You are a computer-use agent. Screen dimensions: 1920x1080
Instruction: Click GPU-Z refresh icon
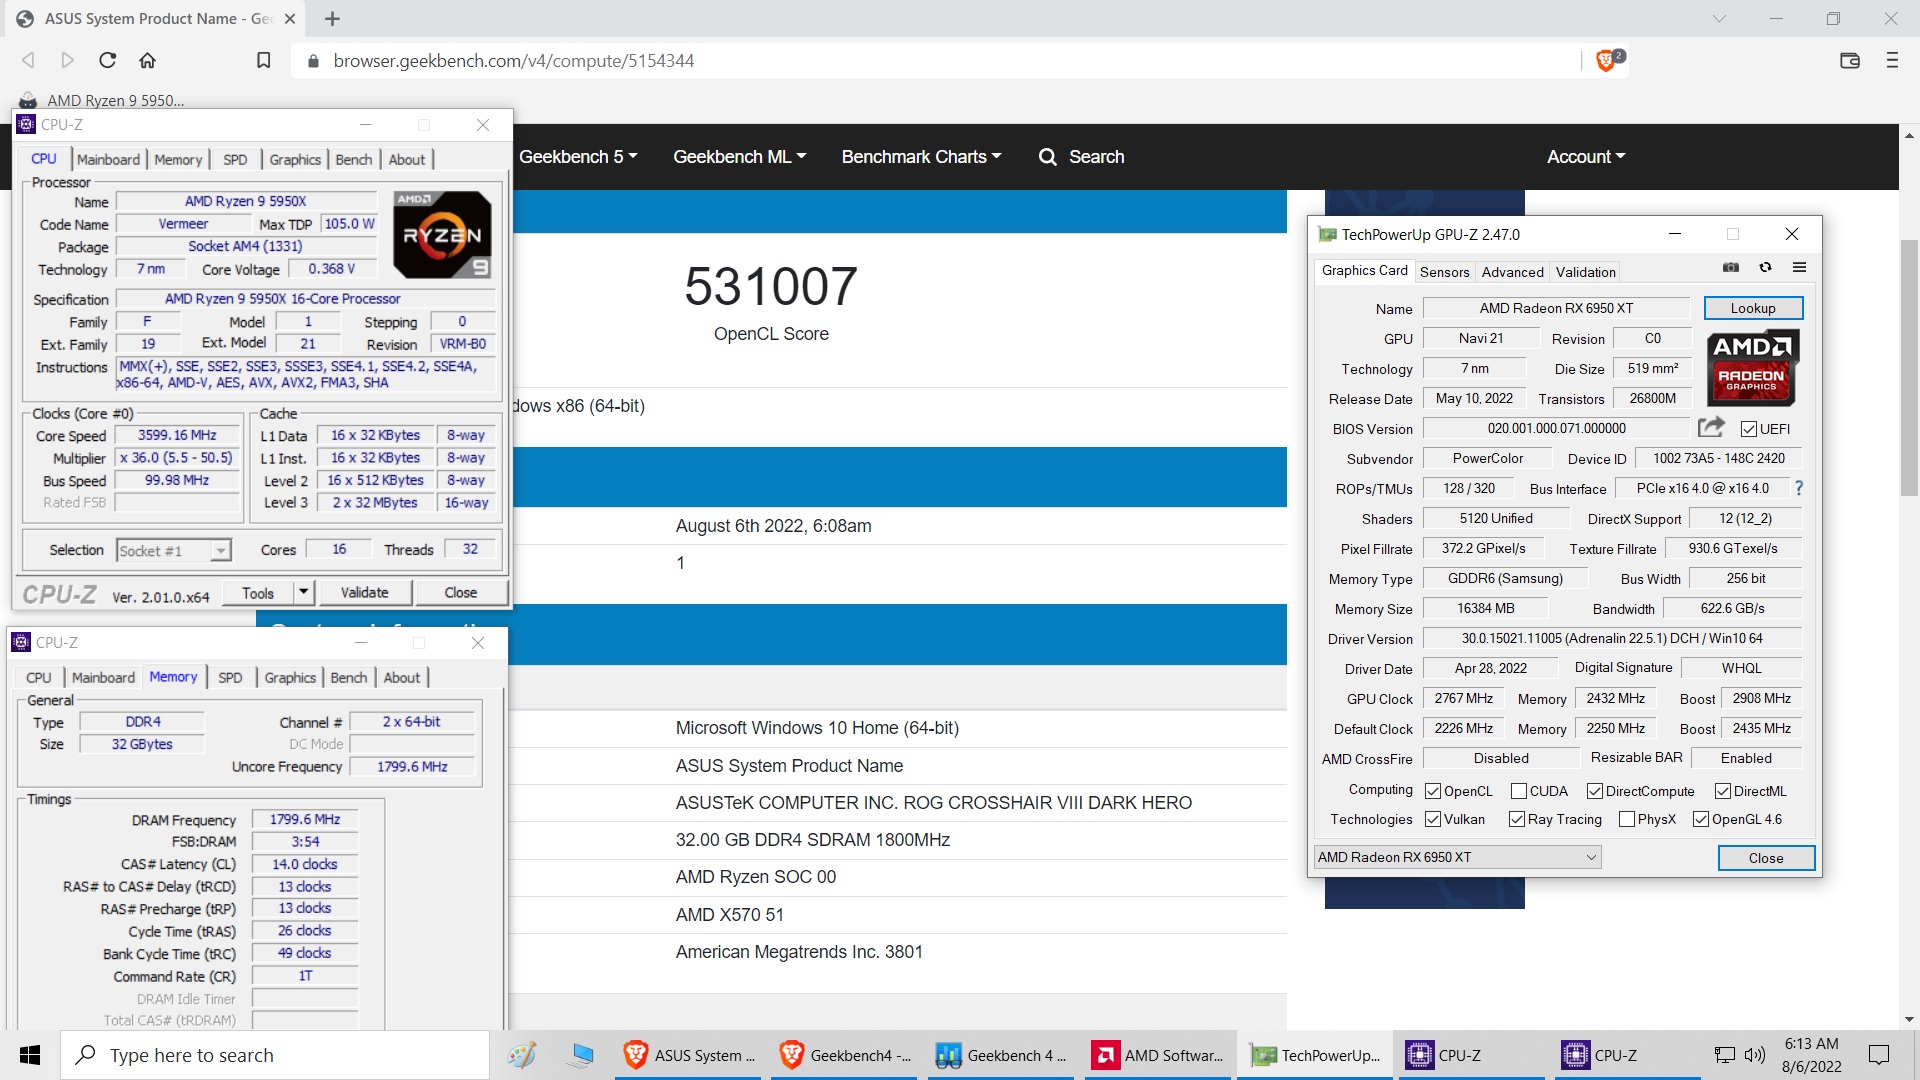pos(1765,267)
